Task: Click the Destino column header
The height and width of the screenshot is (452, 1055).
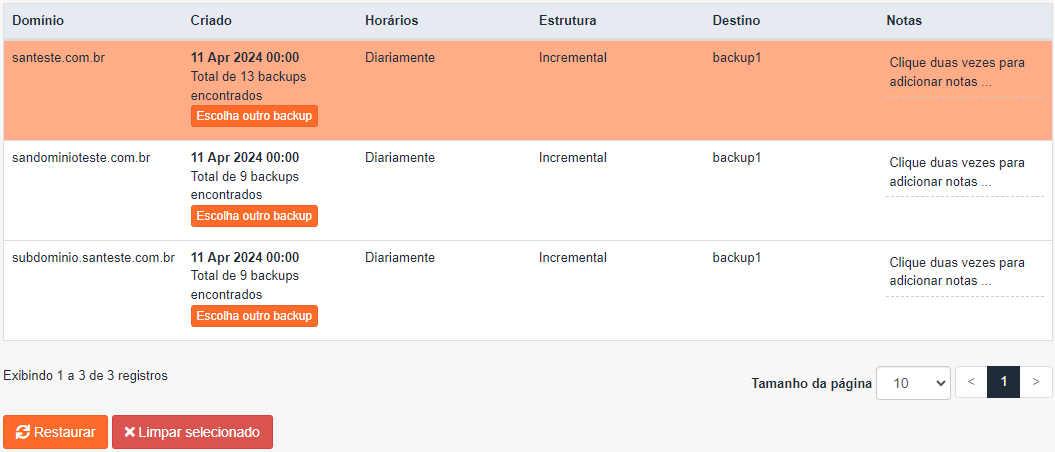Action: tap(736, 21)
